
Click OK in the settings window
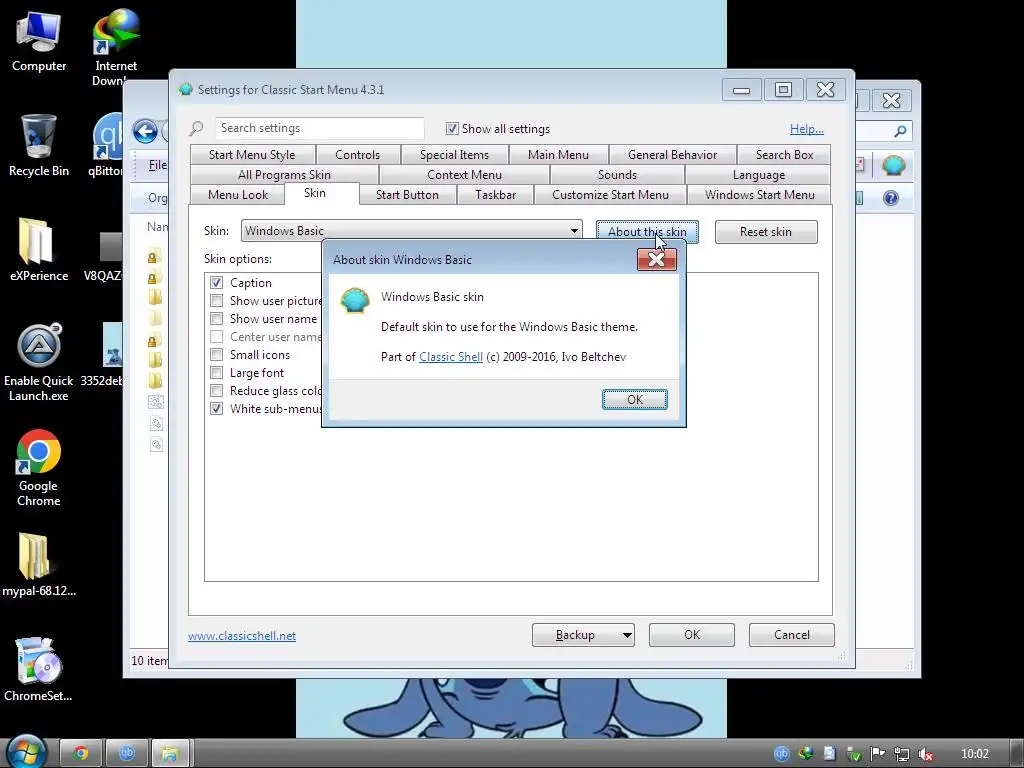692,635
